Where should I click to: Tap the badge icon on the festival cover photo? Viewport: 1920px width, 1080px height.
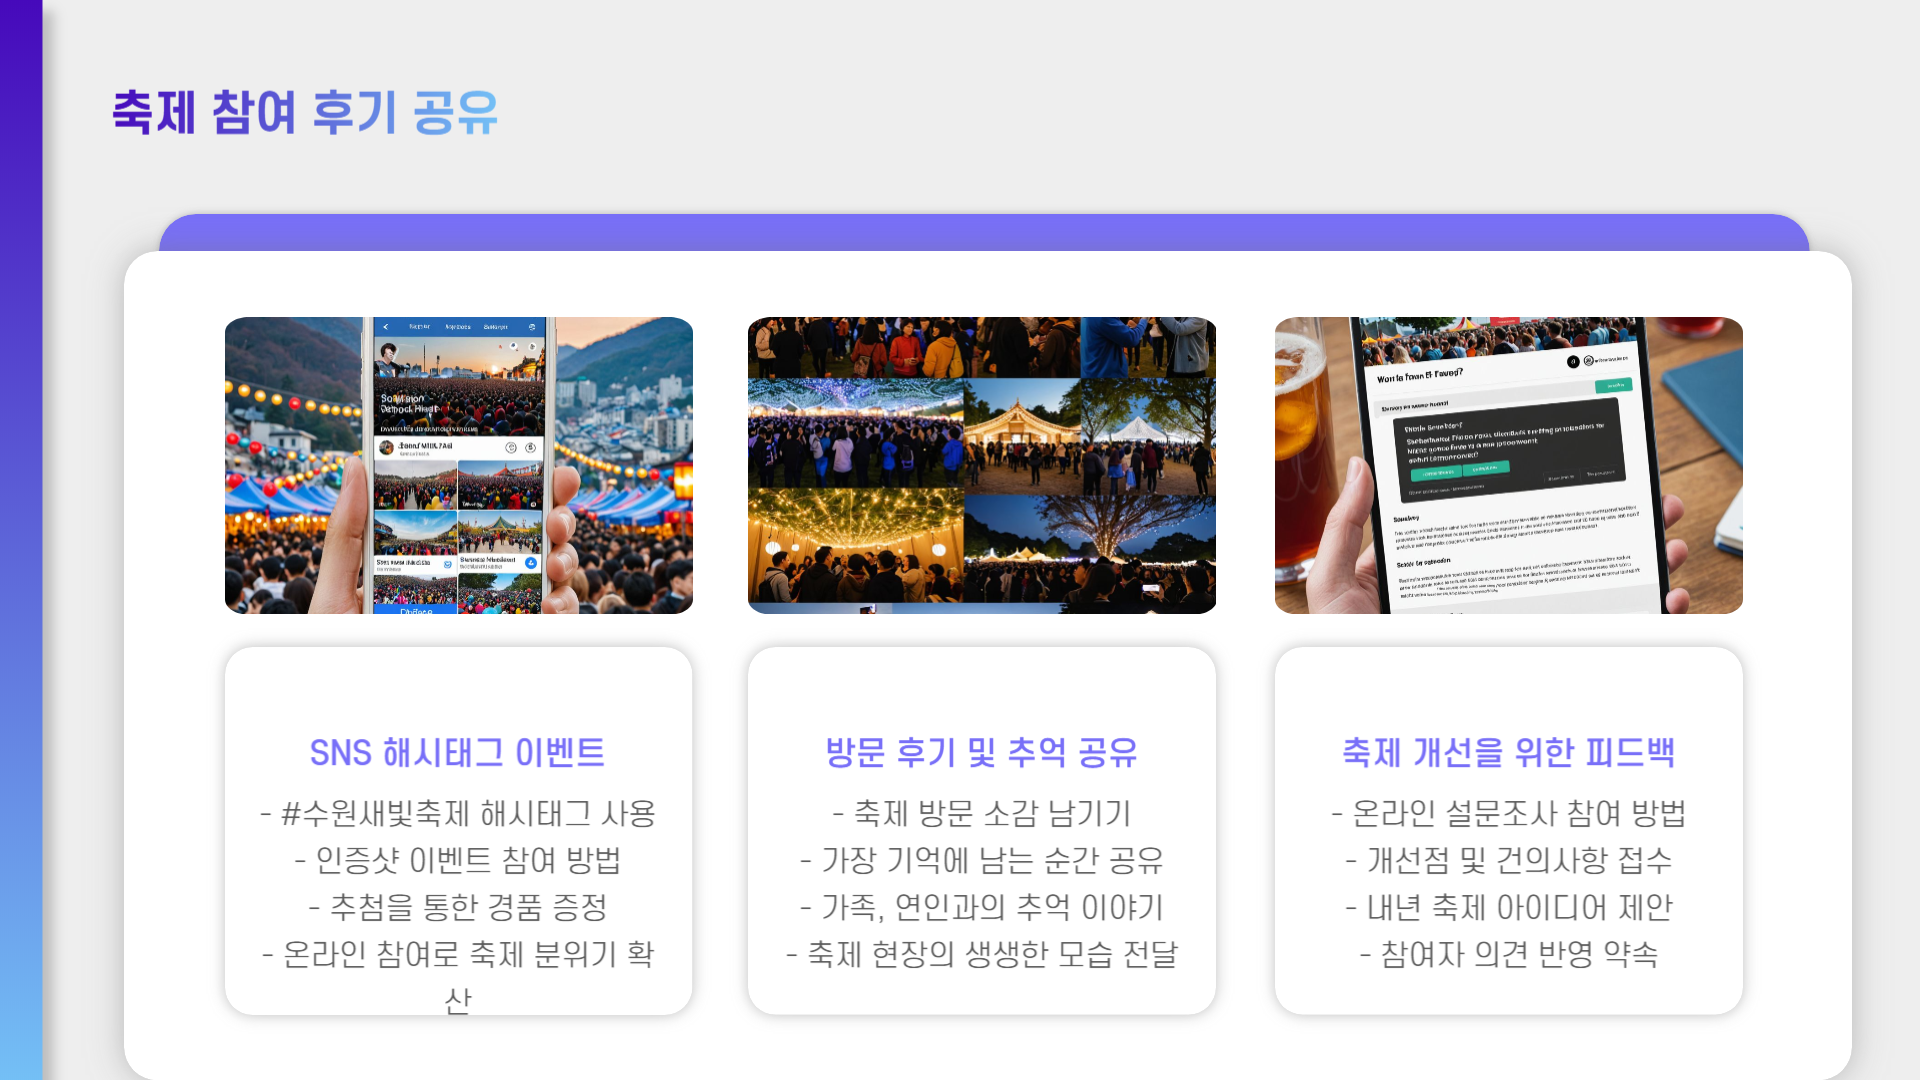point(513,347)
